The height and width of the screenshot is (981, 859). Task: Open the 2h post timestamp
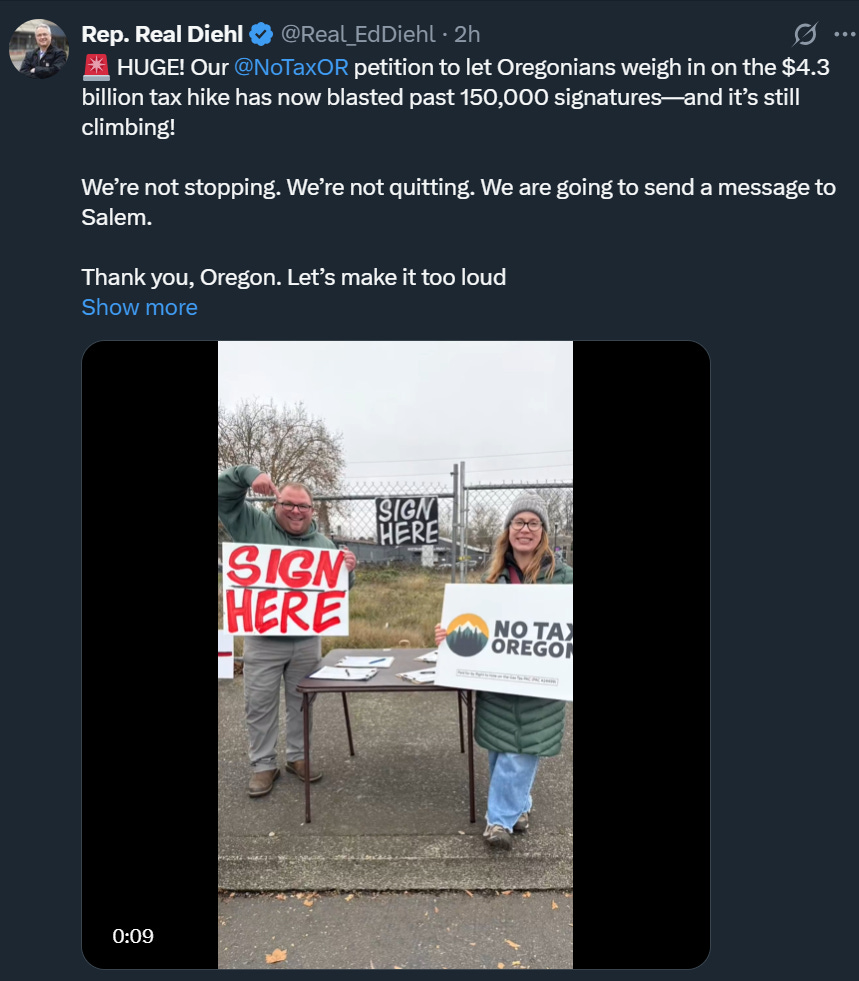467,34
